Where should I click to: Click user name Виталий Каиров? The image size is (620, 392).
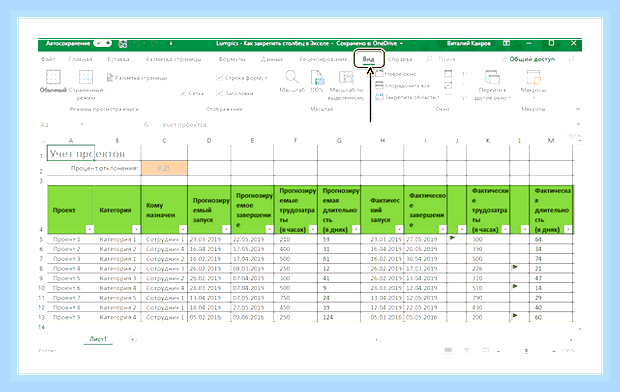click(469, 43)
